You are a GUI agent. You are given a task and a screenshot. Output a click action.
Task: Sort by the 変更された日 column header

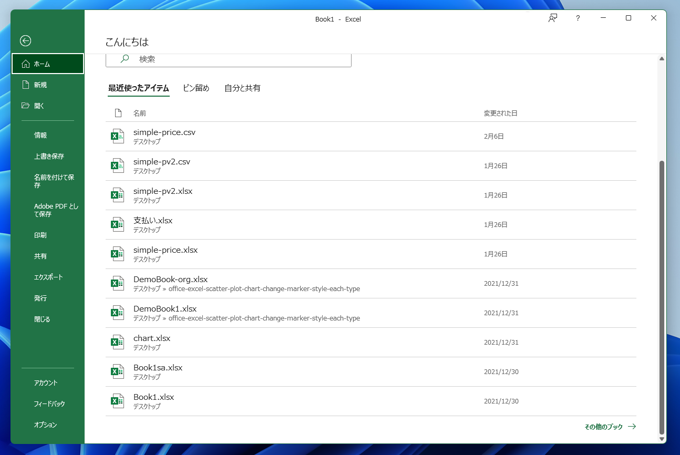500,113
